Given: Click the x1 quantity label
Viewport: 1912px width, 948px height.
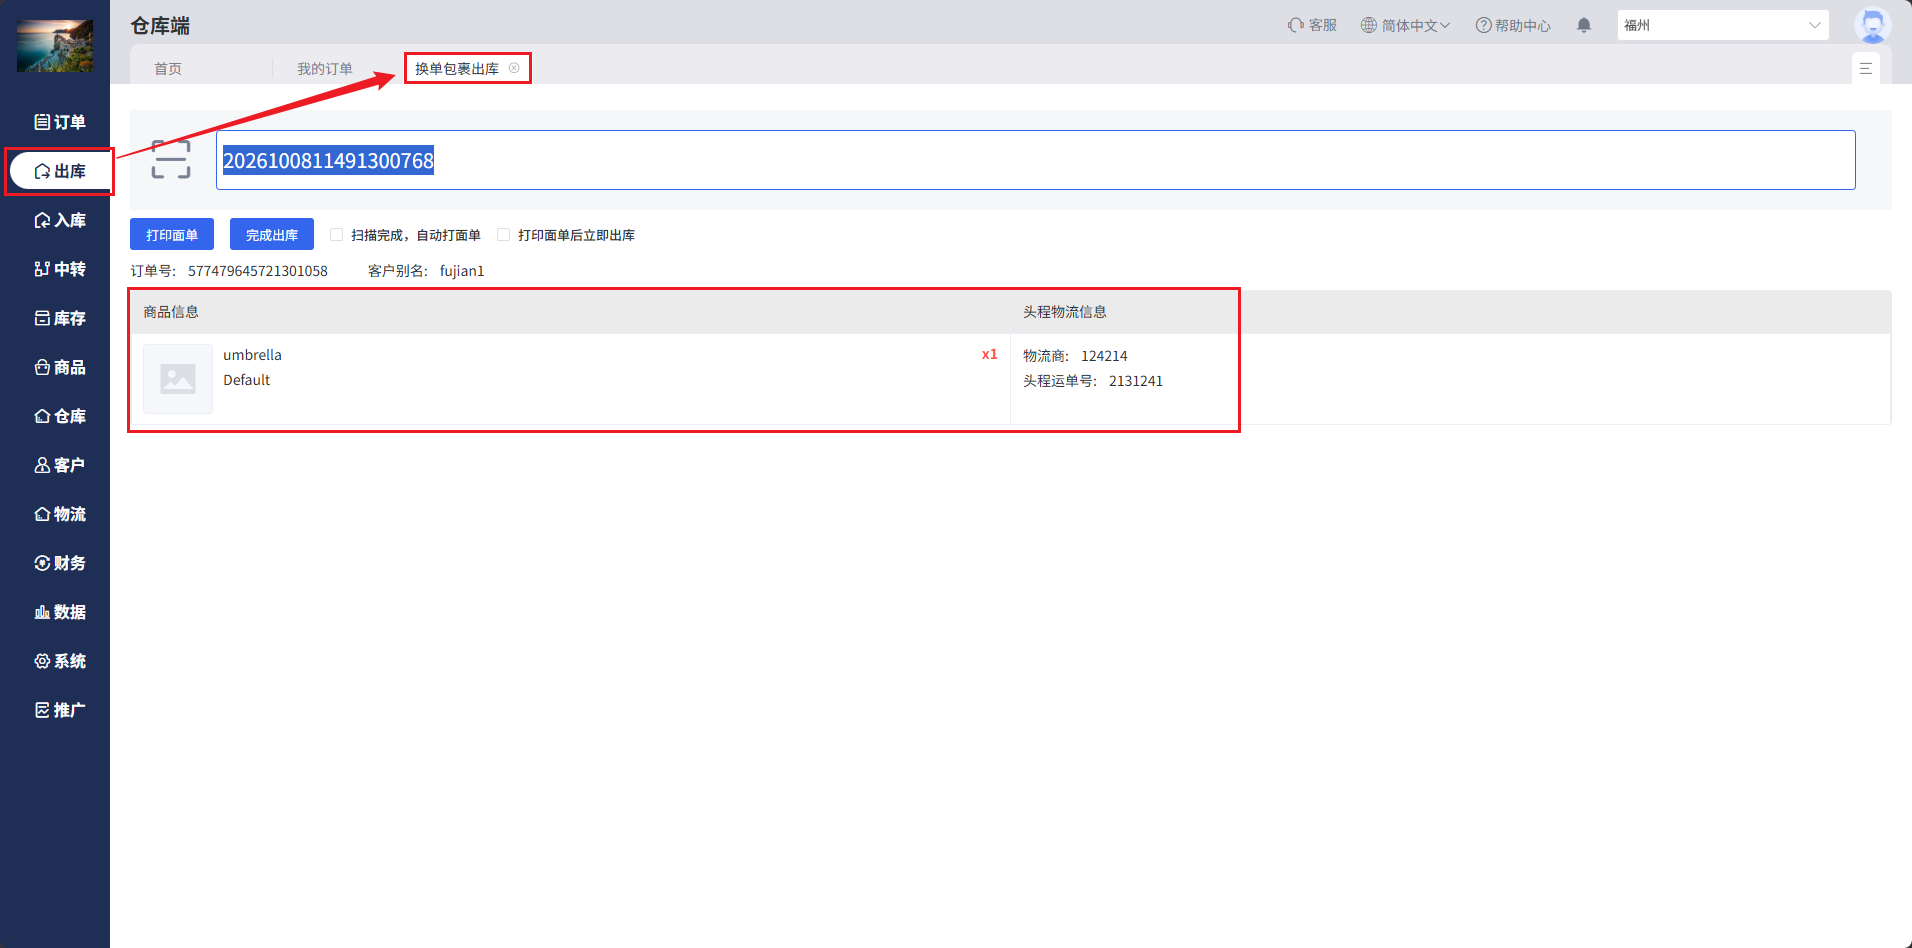Looking at the screenshot, I should click(x=989, y=354).
